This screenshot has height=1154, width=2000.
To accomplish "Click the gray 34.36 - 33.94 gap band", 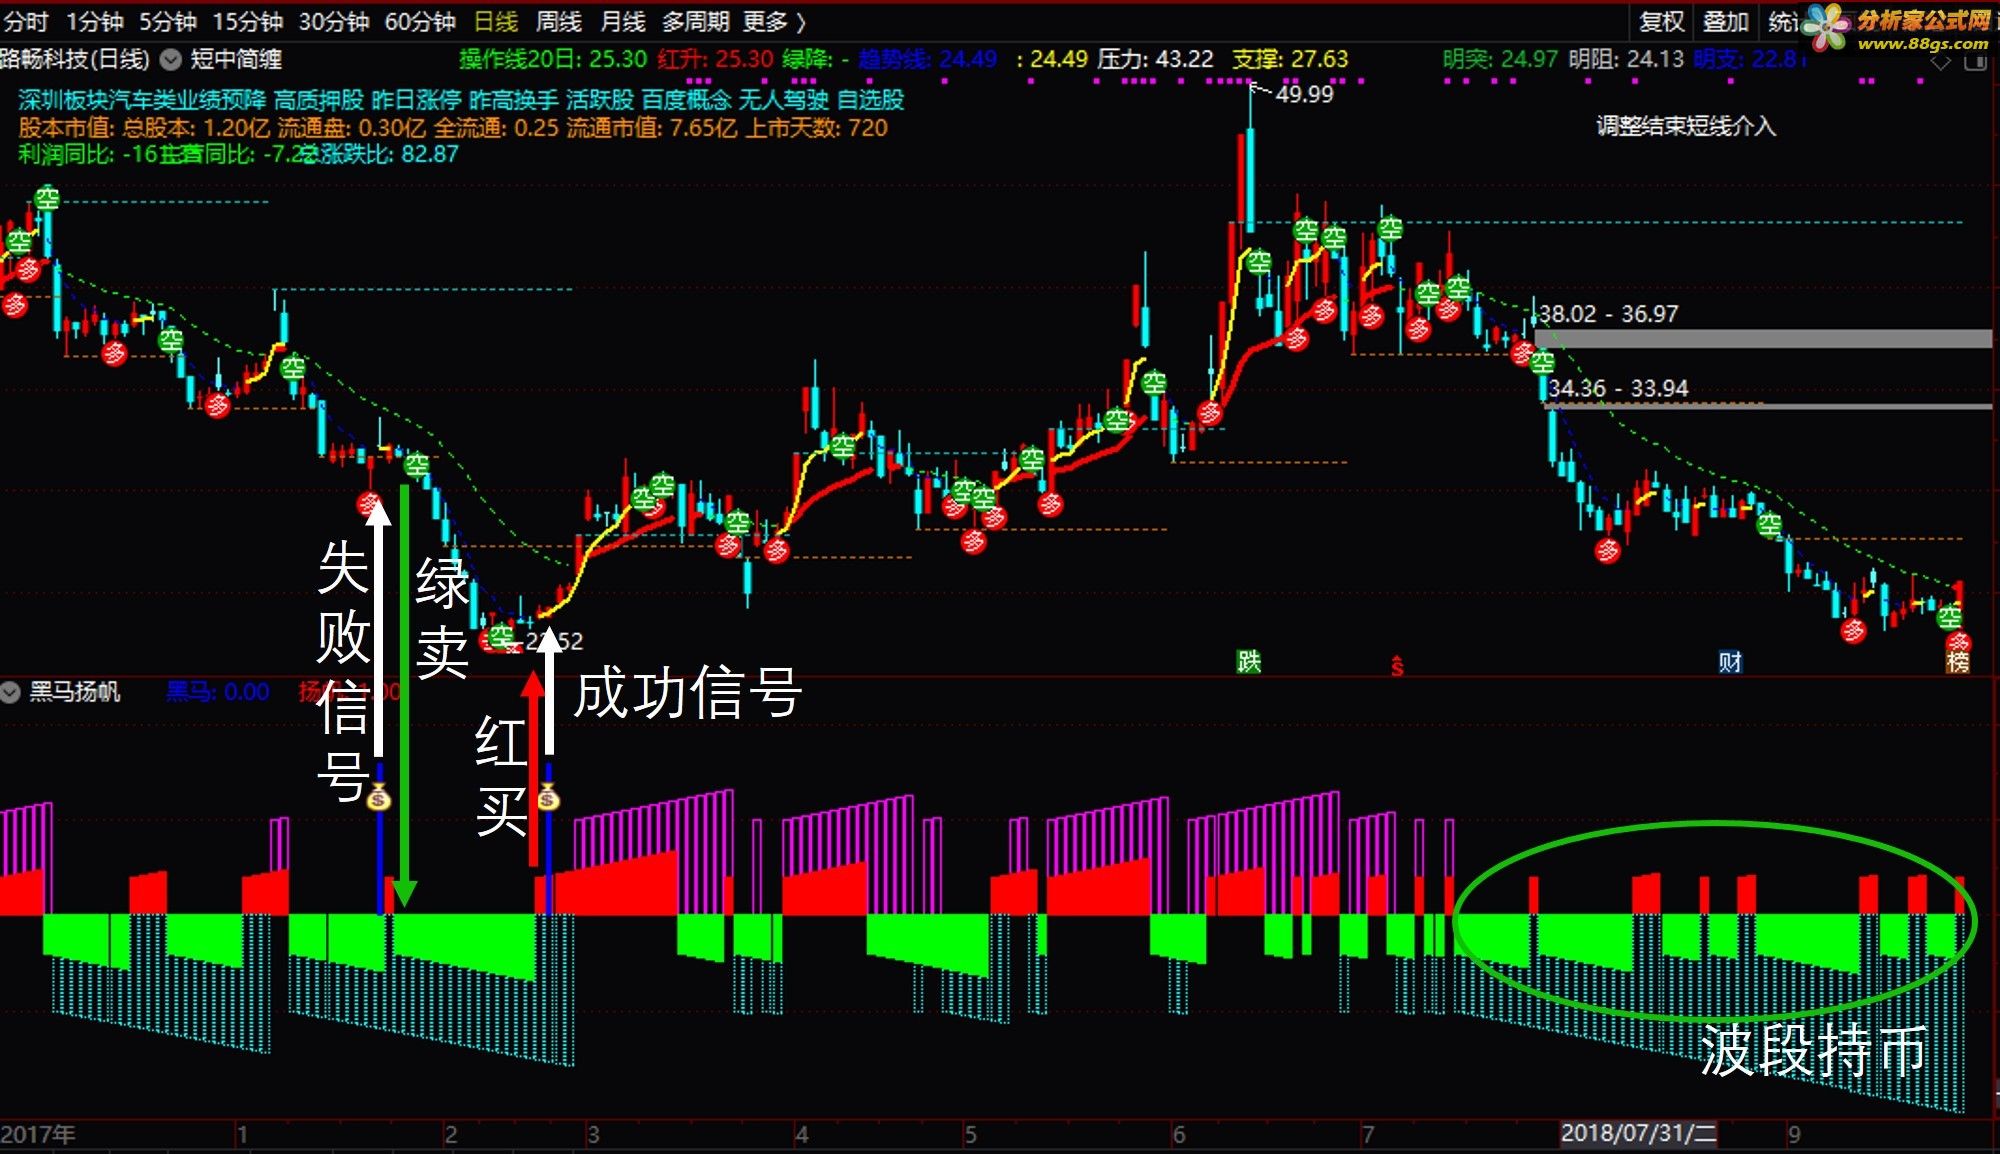I will [x=1768, y=406].
